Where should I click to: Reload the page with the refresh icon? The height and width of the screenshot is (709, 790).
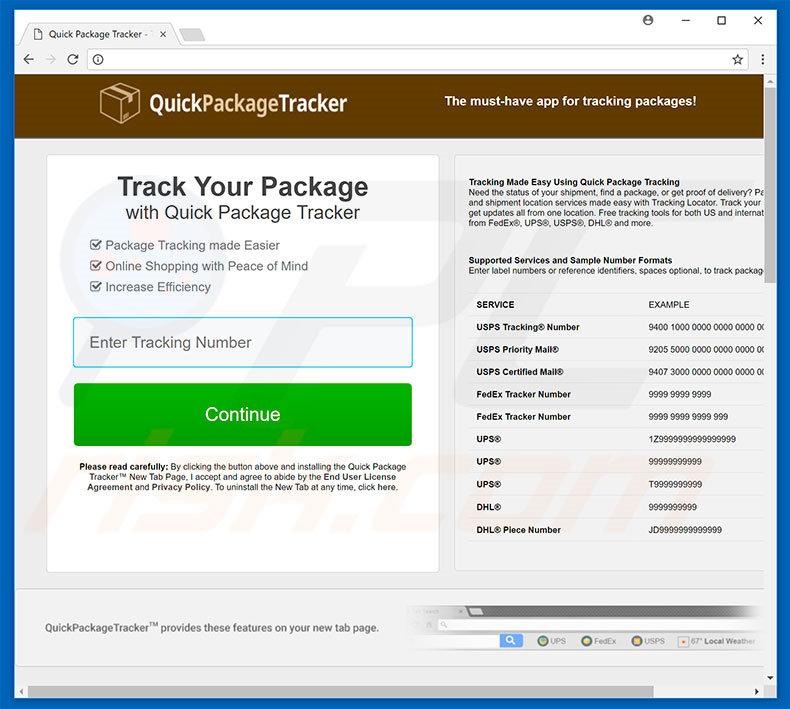pos(73,59)
